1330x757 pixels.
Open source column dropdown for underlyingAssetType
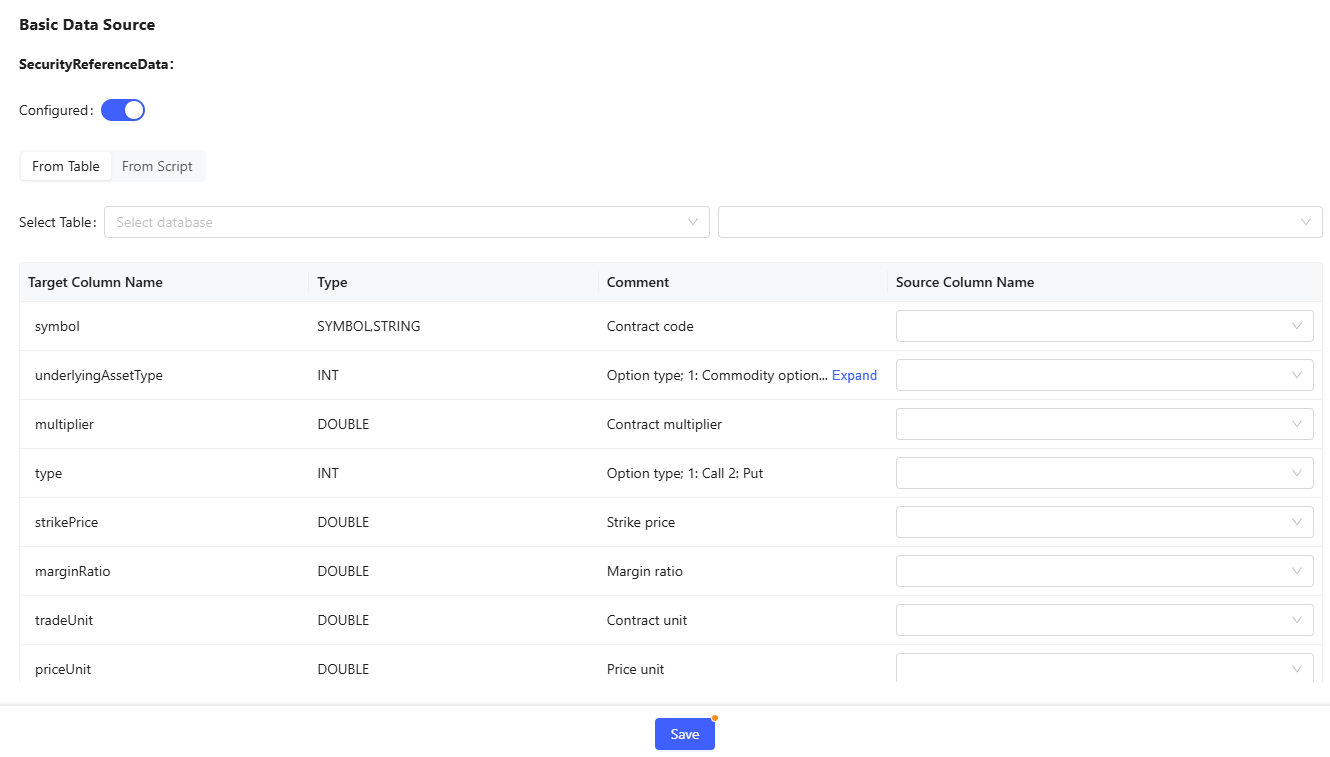pyautogui.click(x=1095, y=375)
